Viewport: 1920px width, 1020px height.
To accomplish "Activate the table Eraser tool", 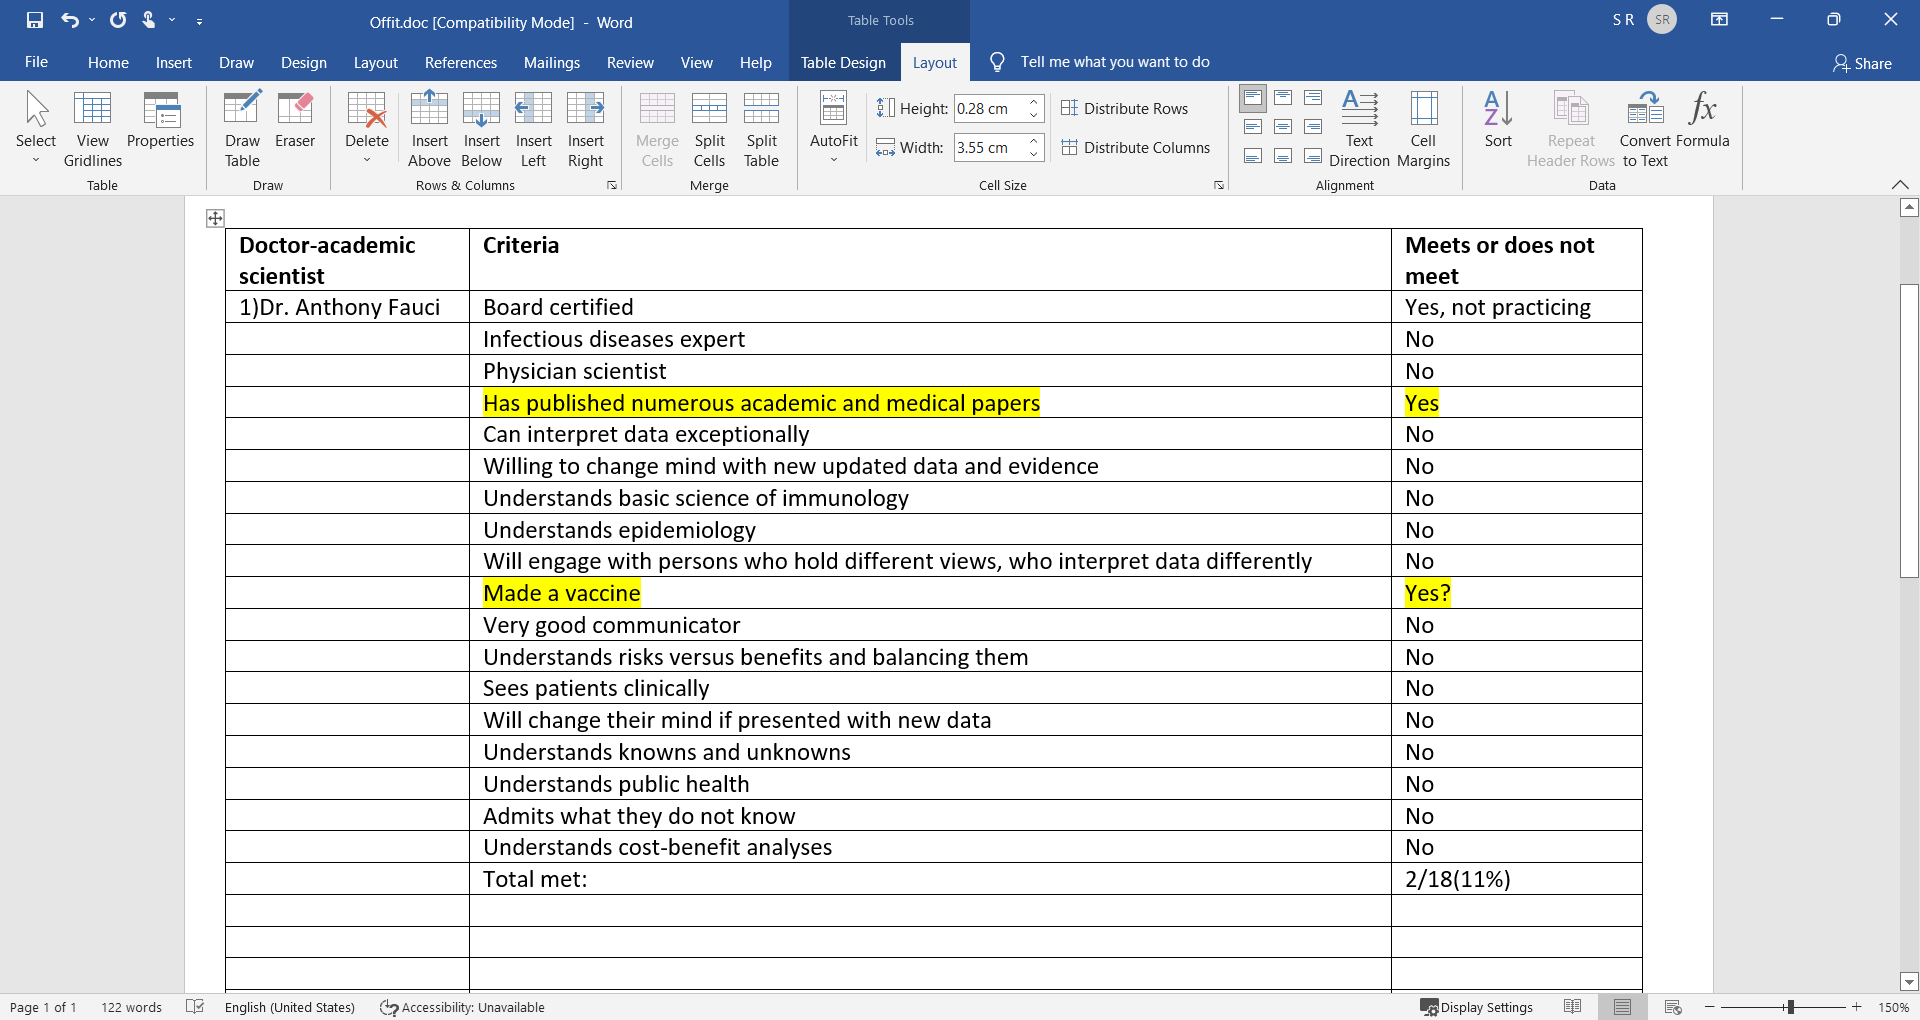I will point(295,120).
